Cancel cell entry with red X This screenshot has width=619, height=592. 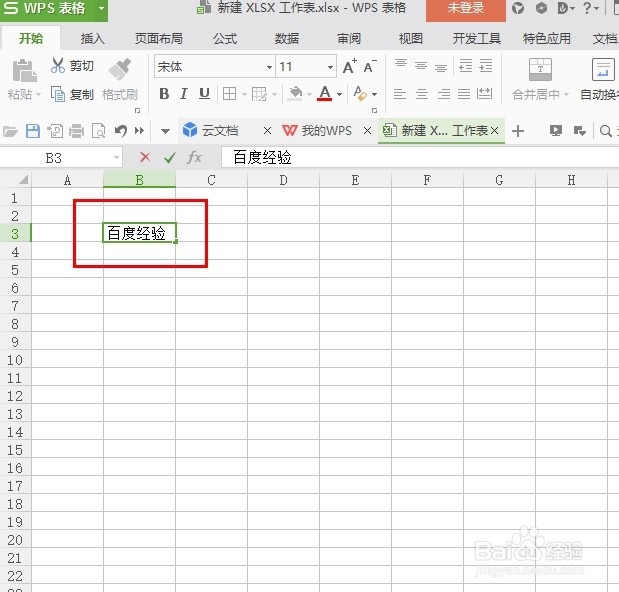pos(145,157)
